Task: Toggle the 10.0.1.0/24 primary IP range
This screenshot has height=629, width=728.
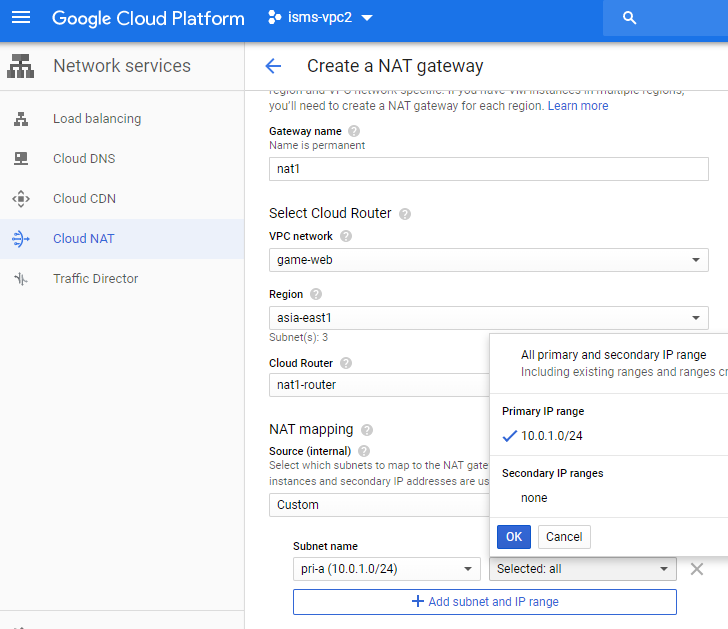Action: pyautogui.click(x=552, y=436)
